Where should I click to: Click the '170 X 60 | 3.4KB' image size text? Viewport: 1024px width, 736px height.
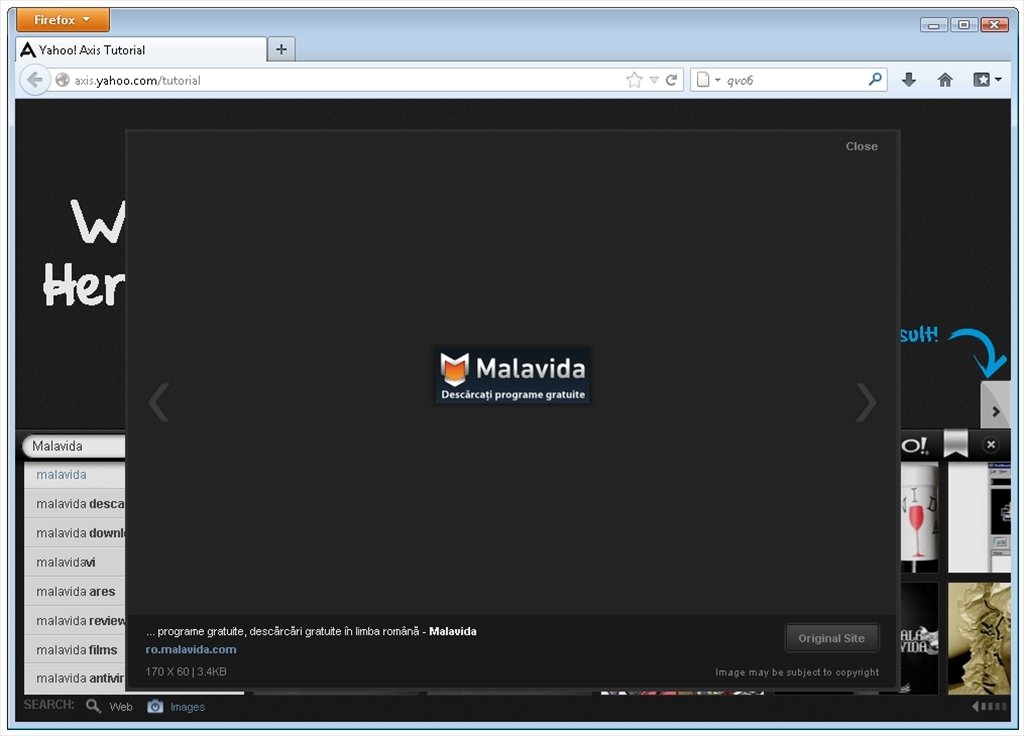pyautogui.click(x=186, y=671)
